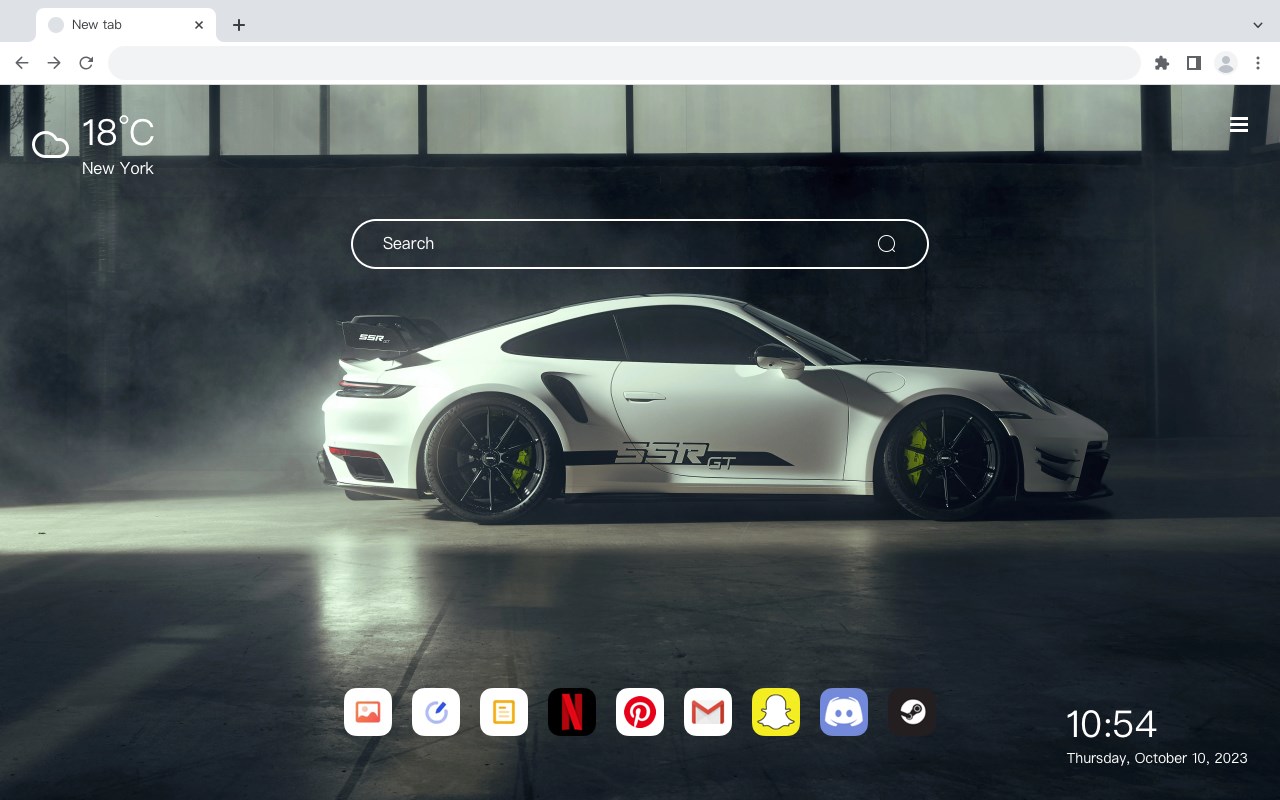The height and width of the screenshot is (800, 1280).
Task: Open the Snapchat shortcut
Action: [x=776, y=712]
